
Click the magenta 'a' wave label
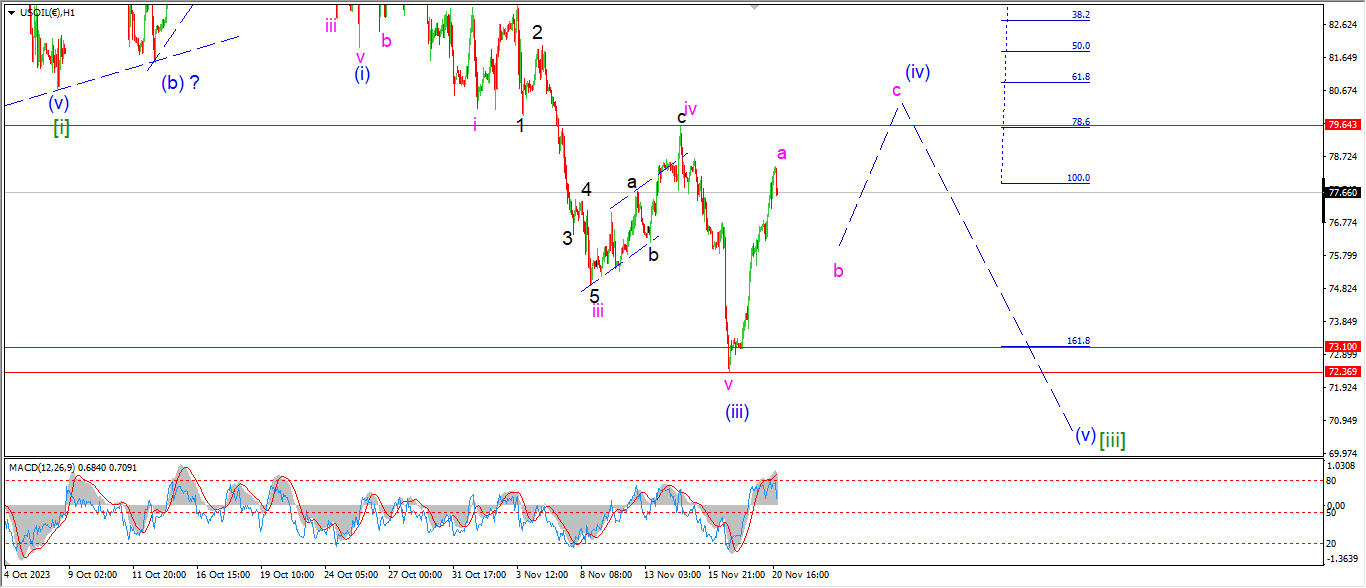coord(782,153)
